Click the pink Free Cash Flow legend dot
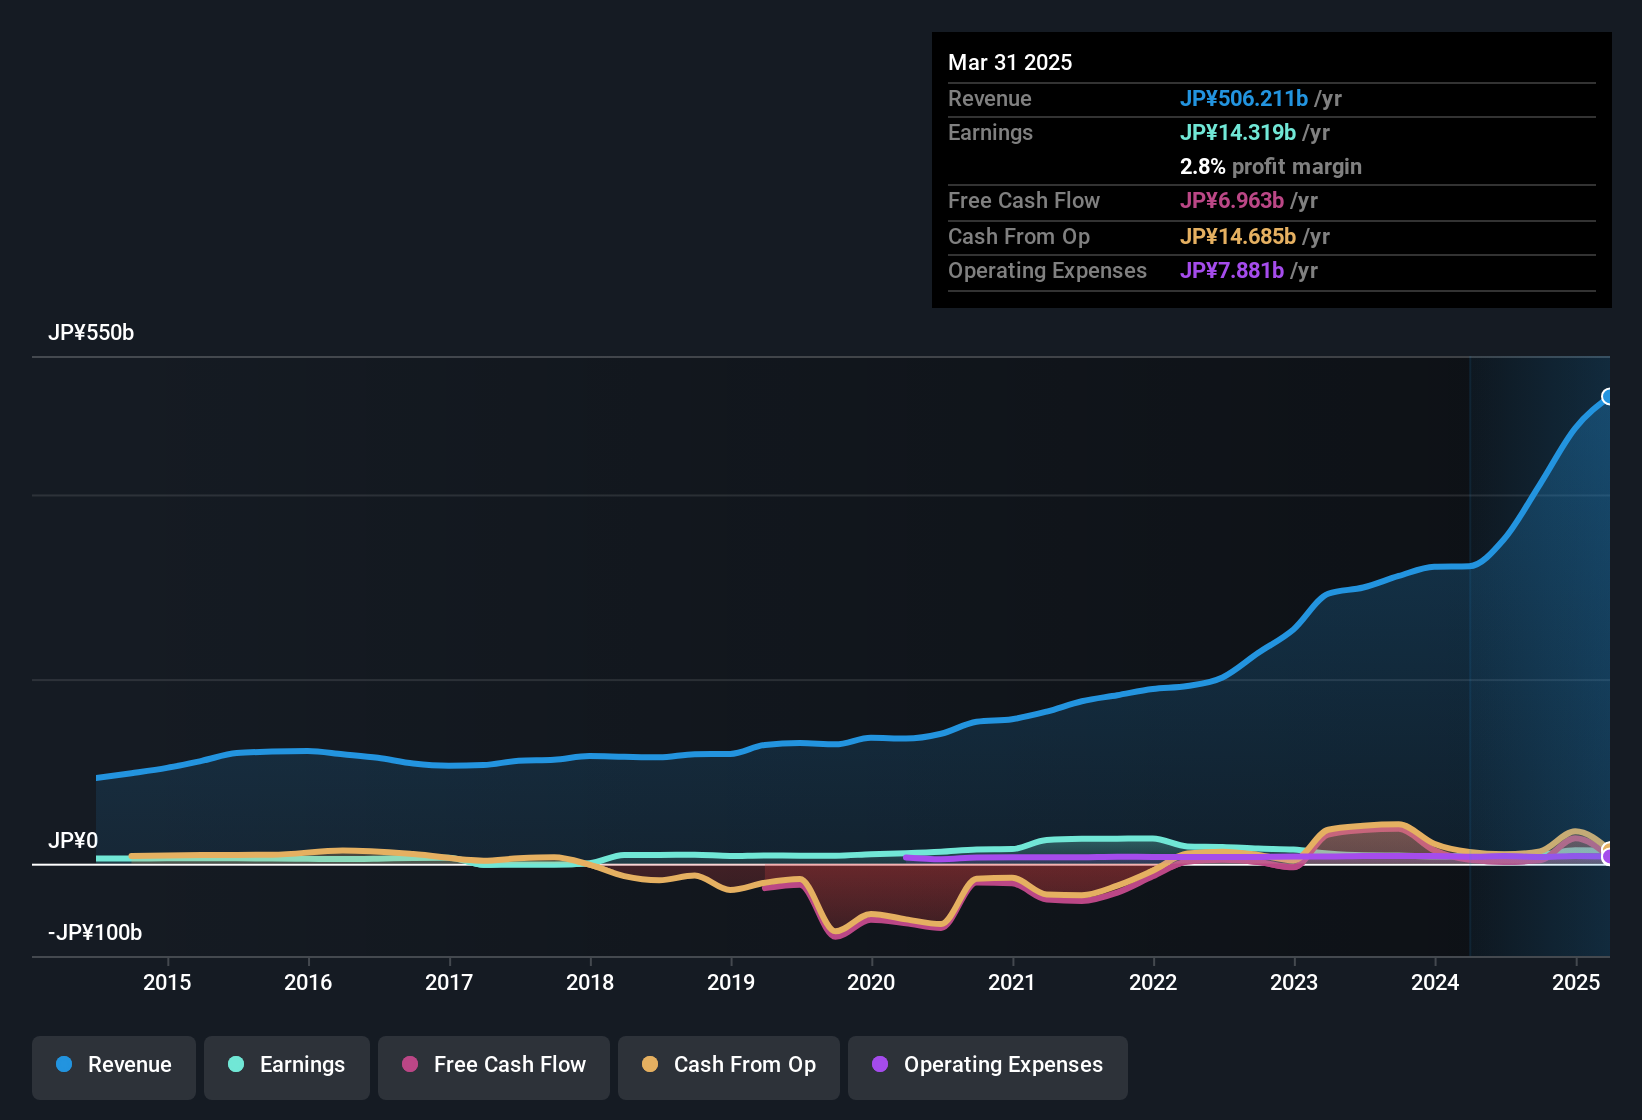The height and width of the screenshot is (1120, 1642). point(409,1065)
